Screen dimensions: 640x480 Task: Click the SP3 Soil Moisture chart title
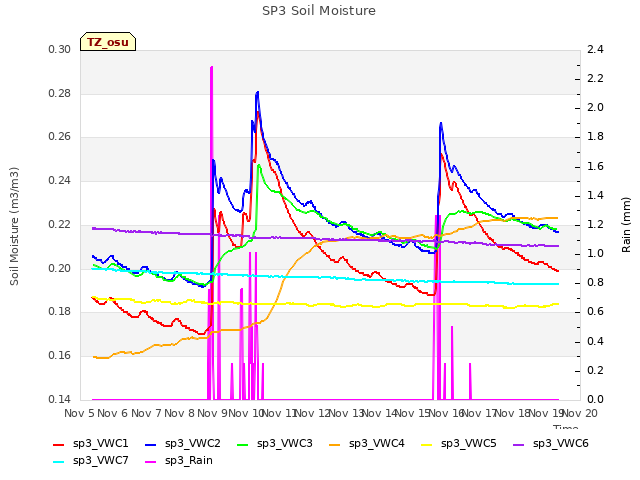click(318, 11)
